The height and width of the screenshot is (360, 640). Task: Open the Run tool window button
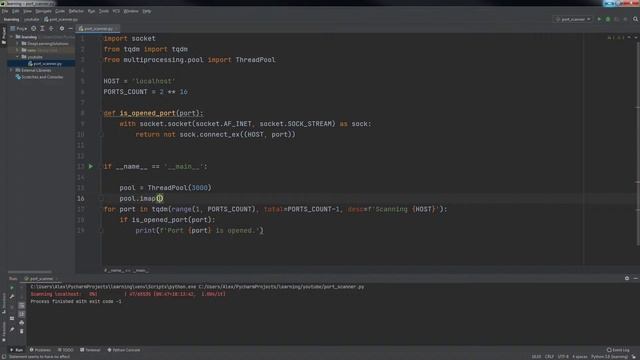[16, 350]
